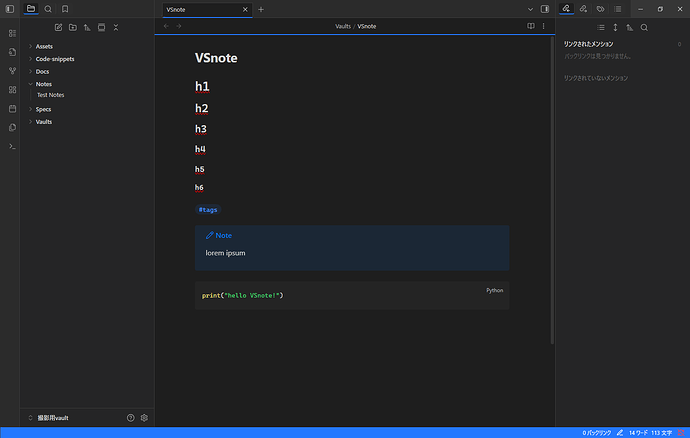The width and height of the screenshot is (690, 438).
Task: Click the lorem ipsum text in callout
Action: [225, 253]
